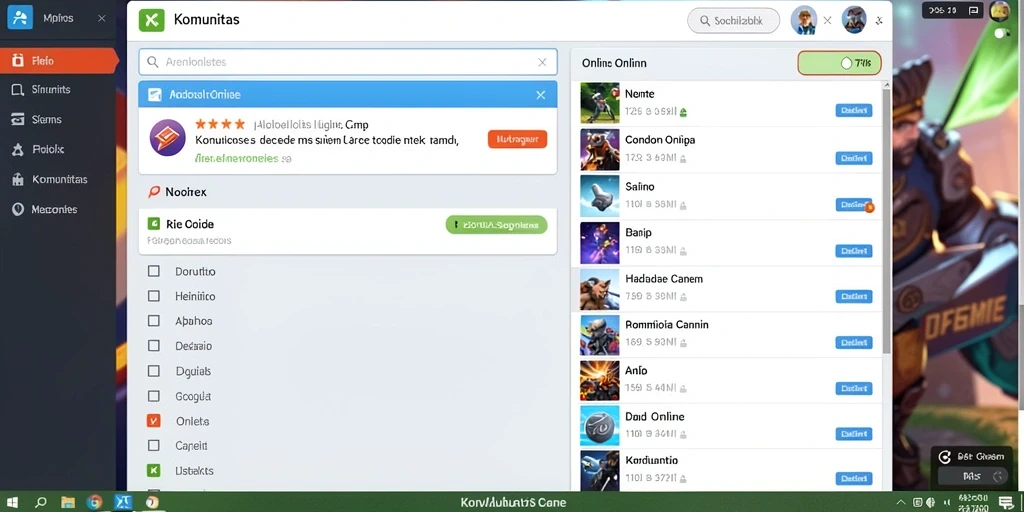Click the green button next to Rie Coide
Image resolution: width=1024 pixels, height=512 pixels.
coord(496,225)
